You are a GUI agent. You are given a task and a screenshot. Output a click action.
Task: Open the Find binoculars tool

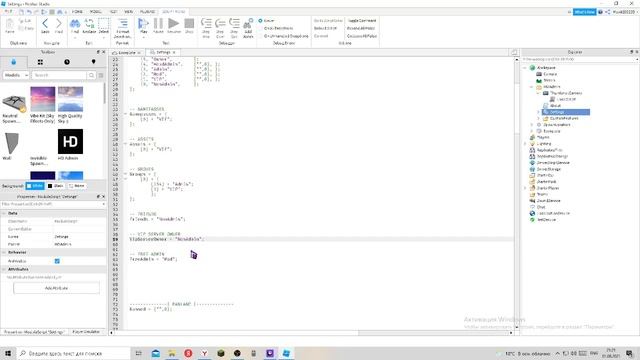[75, 24]
